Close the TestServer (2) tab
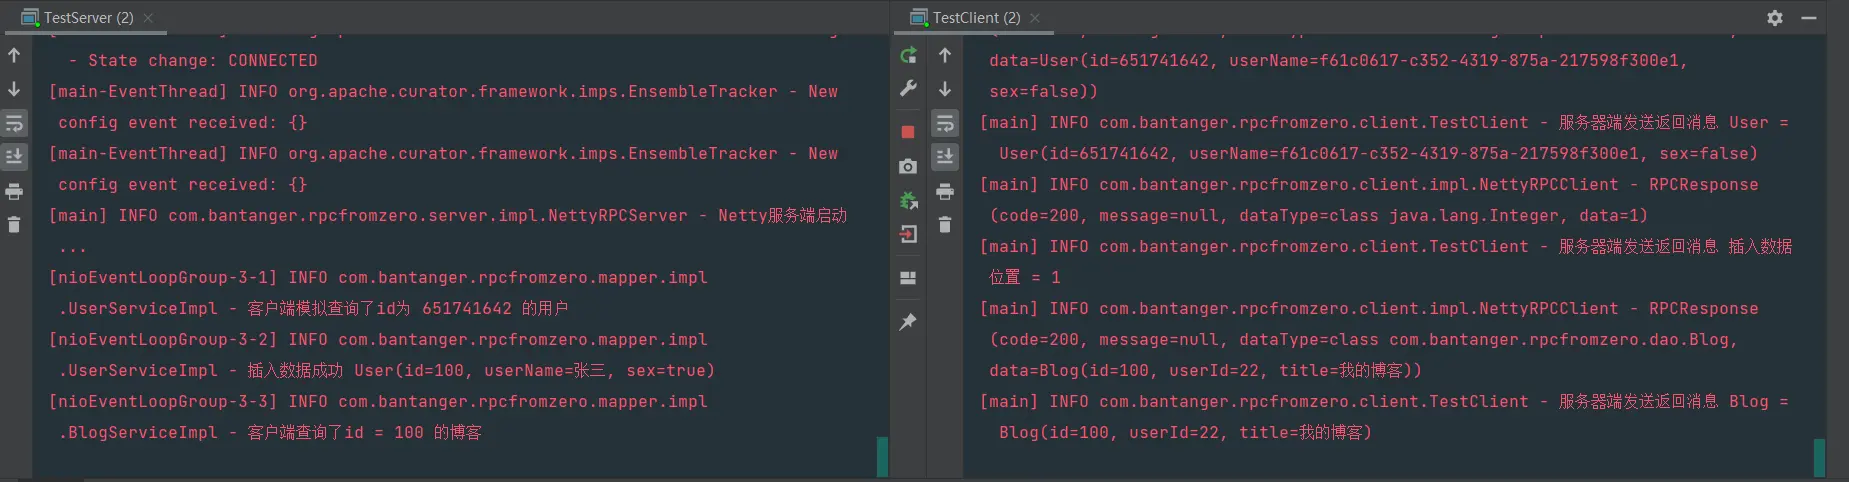The image size is (1849, 482). (148, 18)
